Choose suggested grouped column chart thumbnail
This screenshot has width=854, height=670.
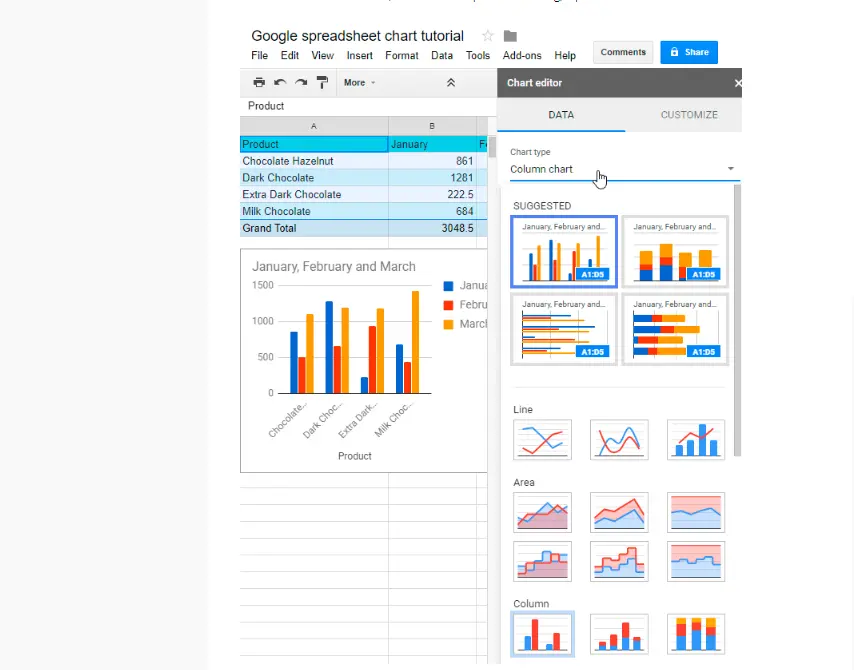(x=564, y=252)
